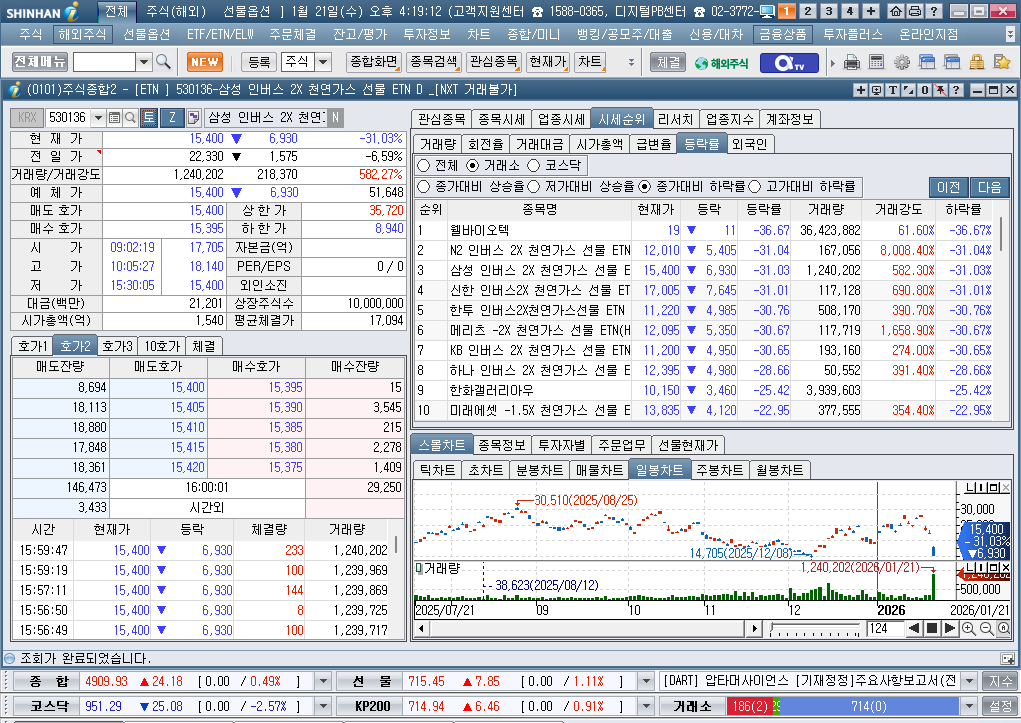The width and height of the screenshot is (1021, 723).
Task: Open the 10호가 tab
Action: (x=161, y=347)
